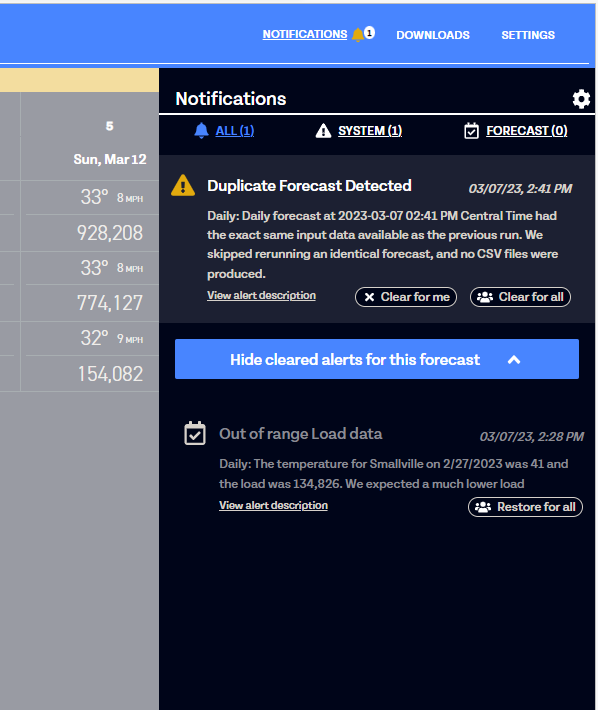The image size is (598, 710).
Task: Click the warning triangle icon beside SYSTEM
Action: click(x=323, y=131)
